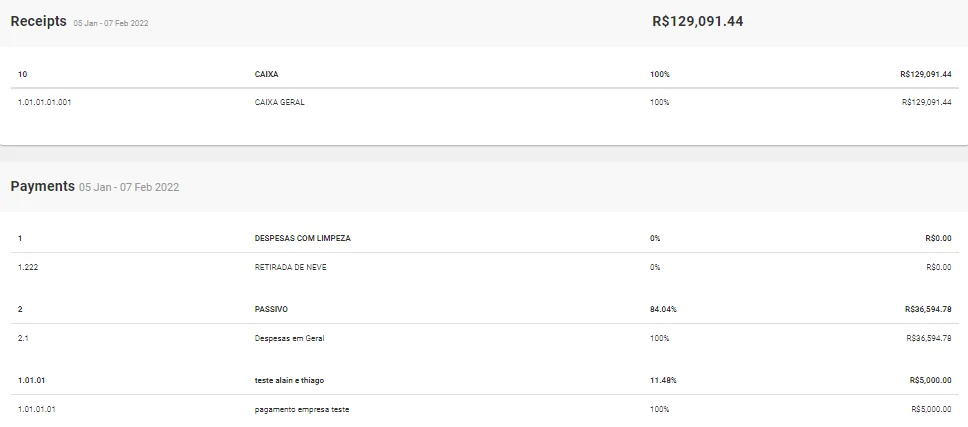Click the R$0.00 amount for RETIRADA DE NEVE
Screen dimensions: 968x427
[938, 267]
